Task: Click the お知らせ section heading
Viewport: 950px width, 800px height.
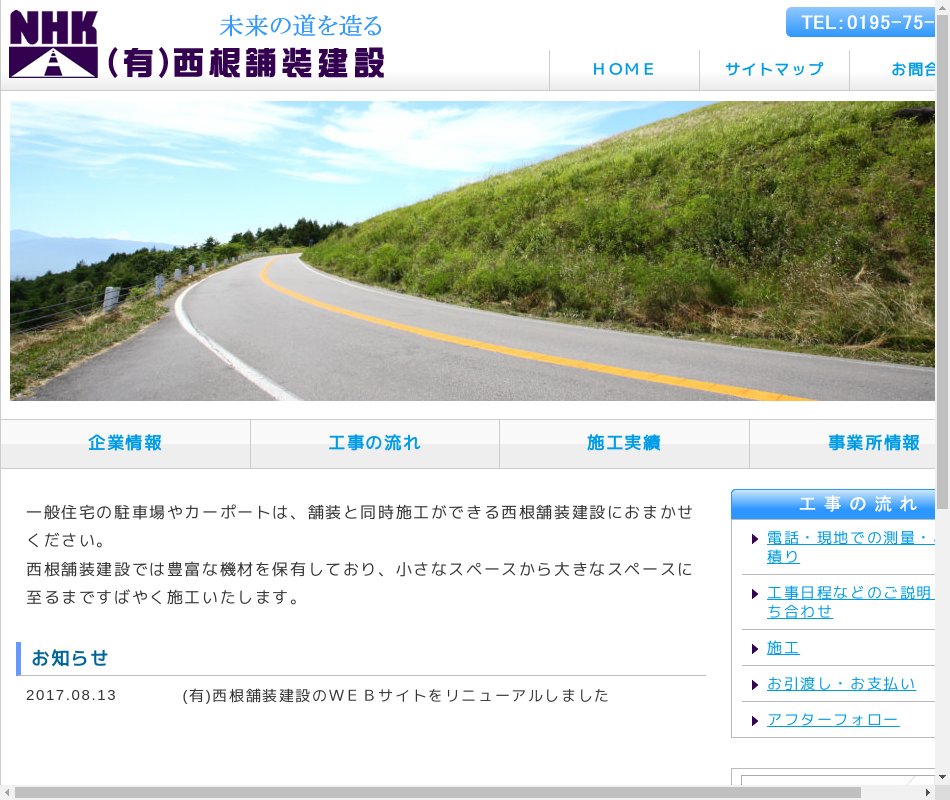Action: click(70, 658)
